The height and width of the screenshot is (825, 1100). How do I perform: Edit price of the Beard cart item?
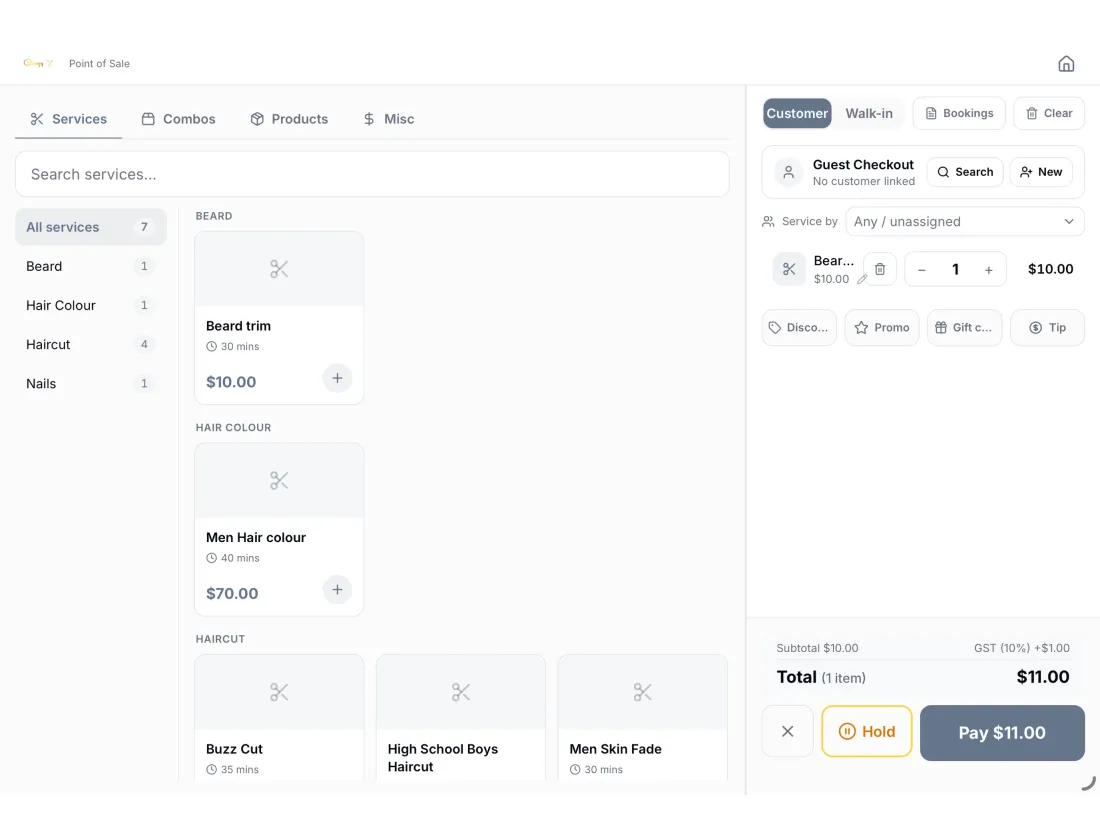[862, 279]
